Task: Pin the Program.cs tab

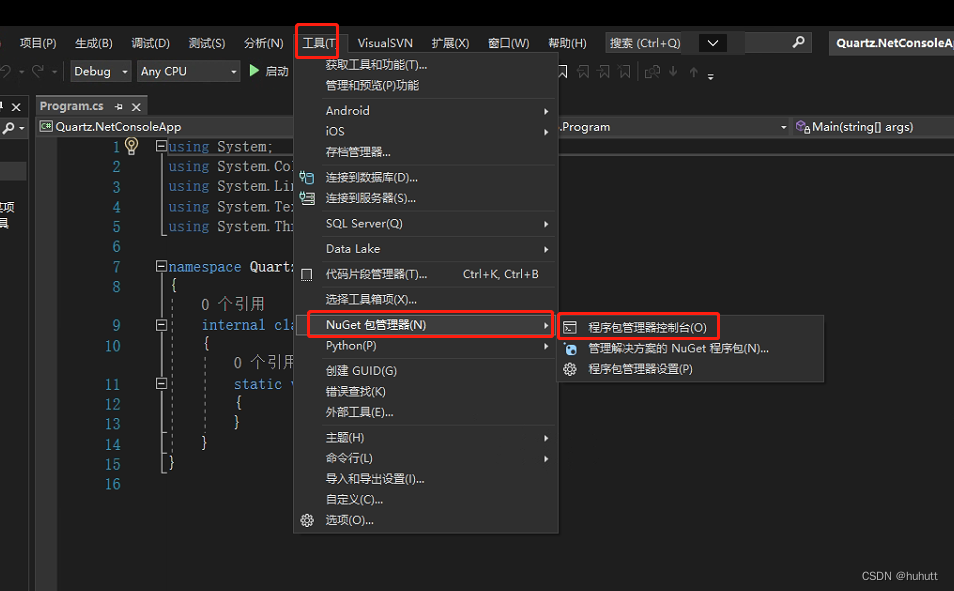Action: (x=119, y=107)
